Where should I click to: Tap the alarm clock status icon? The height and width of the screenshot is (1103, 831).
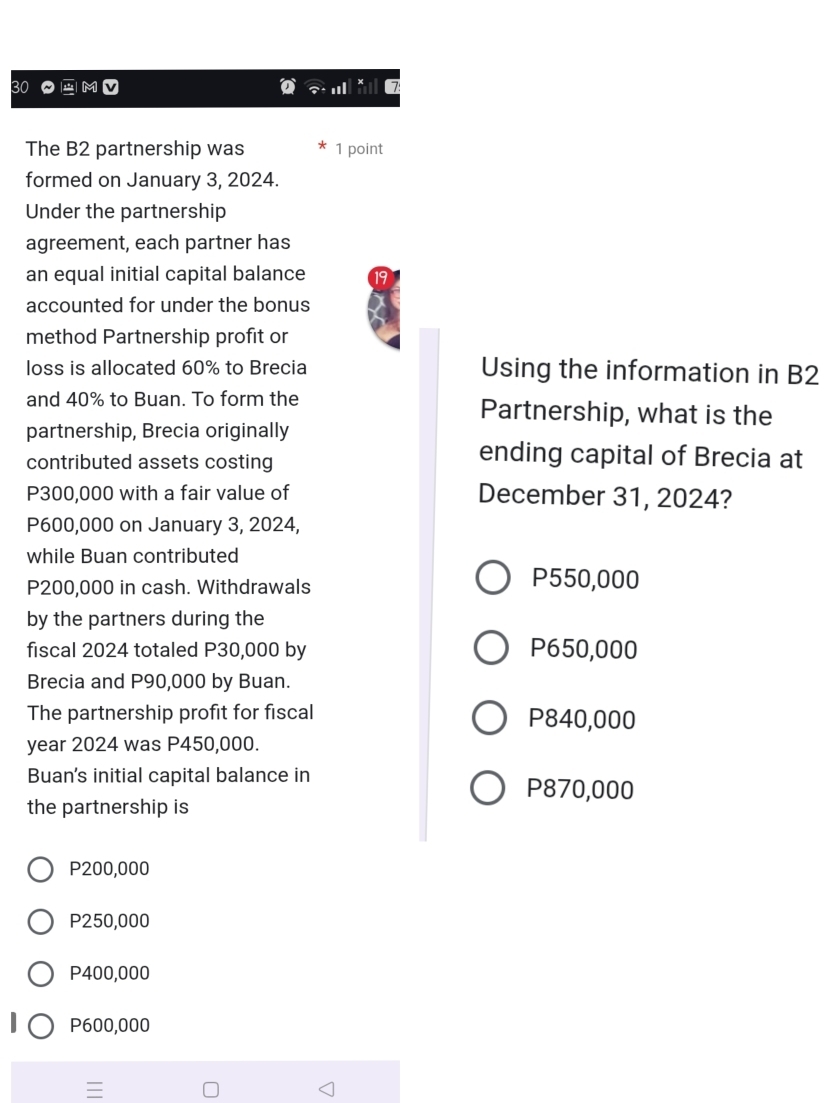coord(288,88)
